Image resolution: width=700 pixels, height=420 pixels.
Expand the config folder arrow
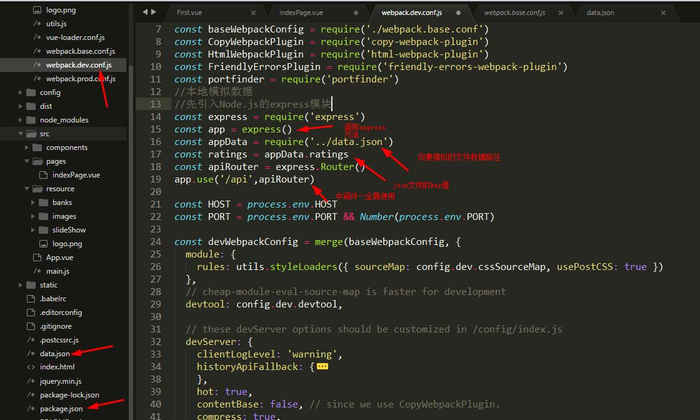20,93
